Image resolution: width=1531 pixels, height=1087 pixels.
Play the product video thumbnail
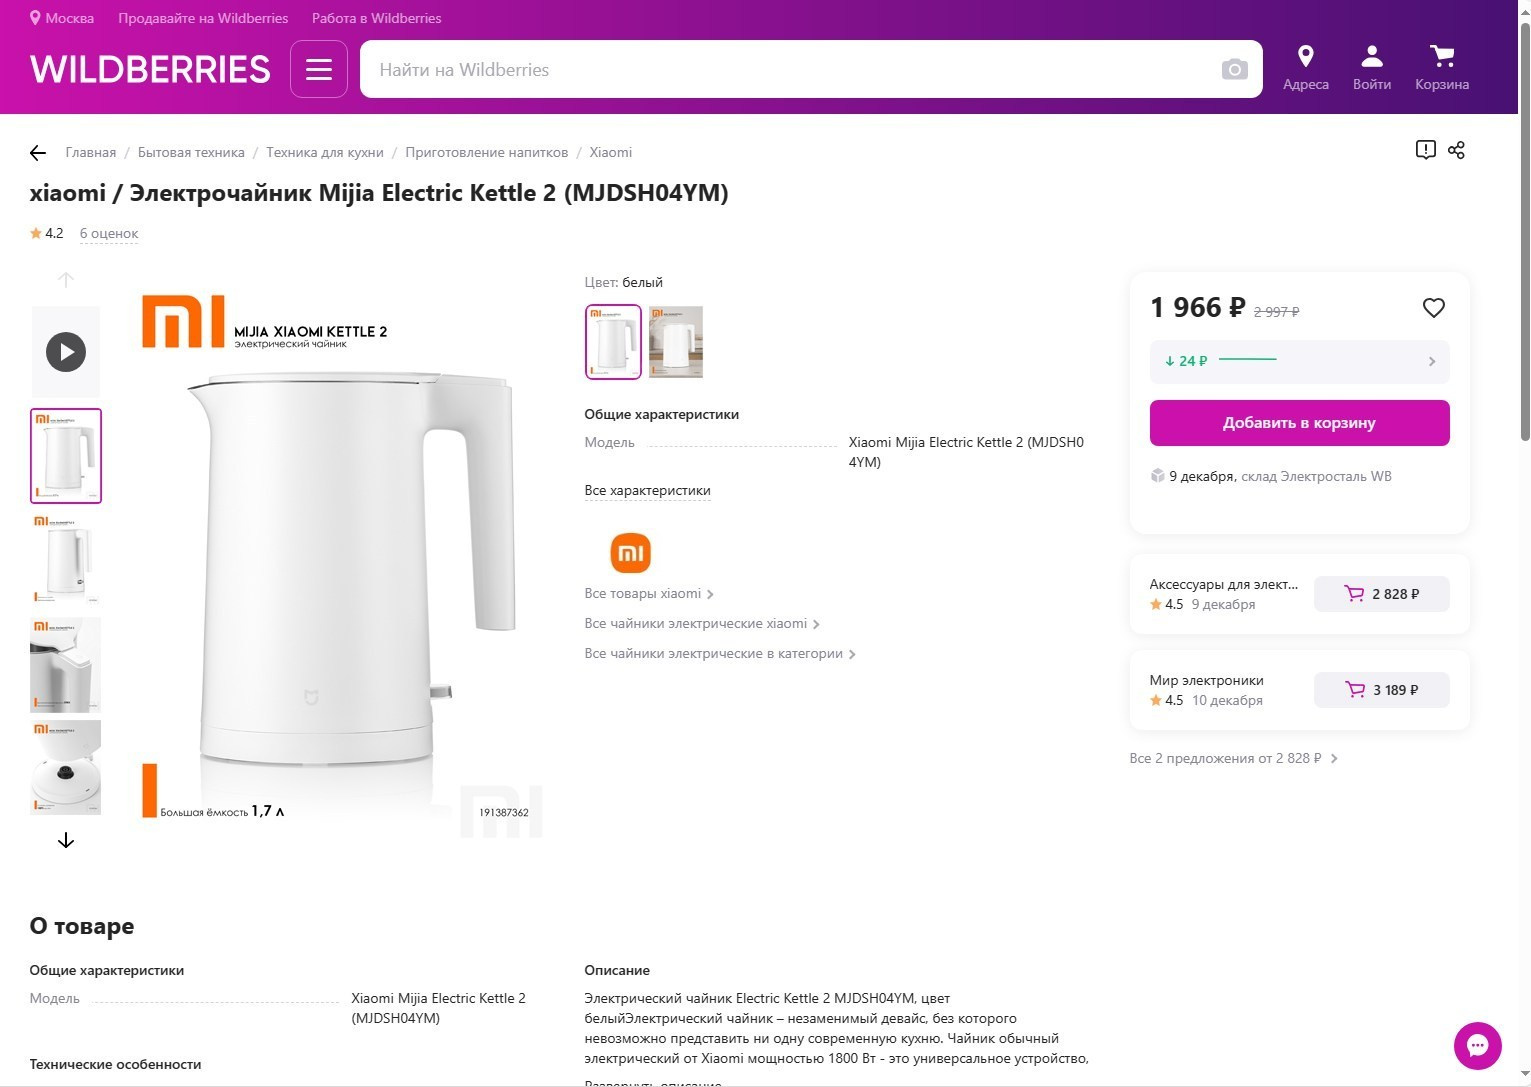(x=65, y=351)
